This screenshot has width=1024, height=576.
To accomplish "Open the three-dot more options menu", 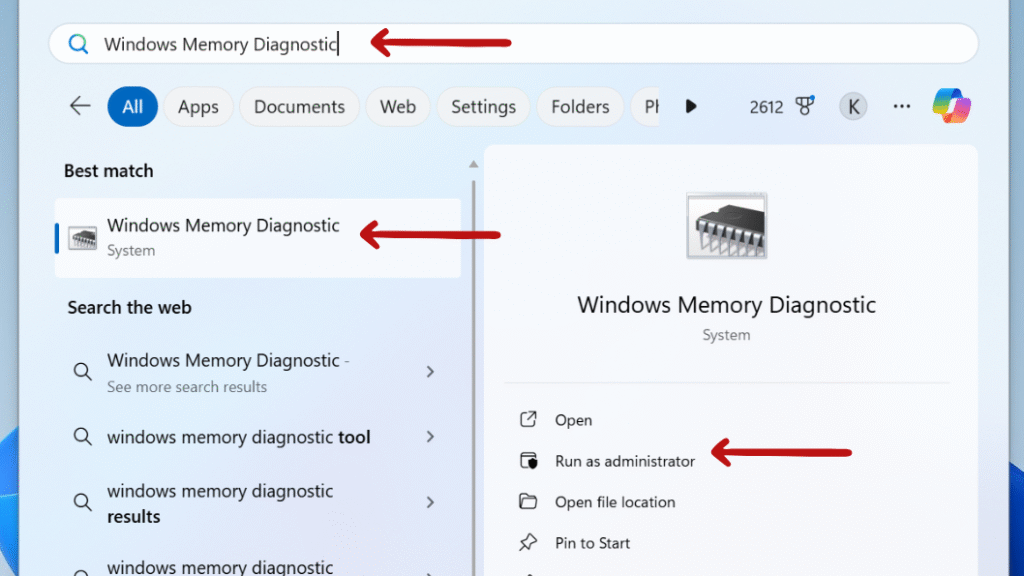I will point(902,106).
